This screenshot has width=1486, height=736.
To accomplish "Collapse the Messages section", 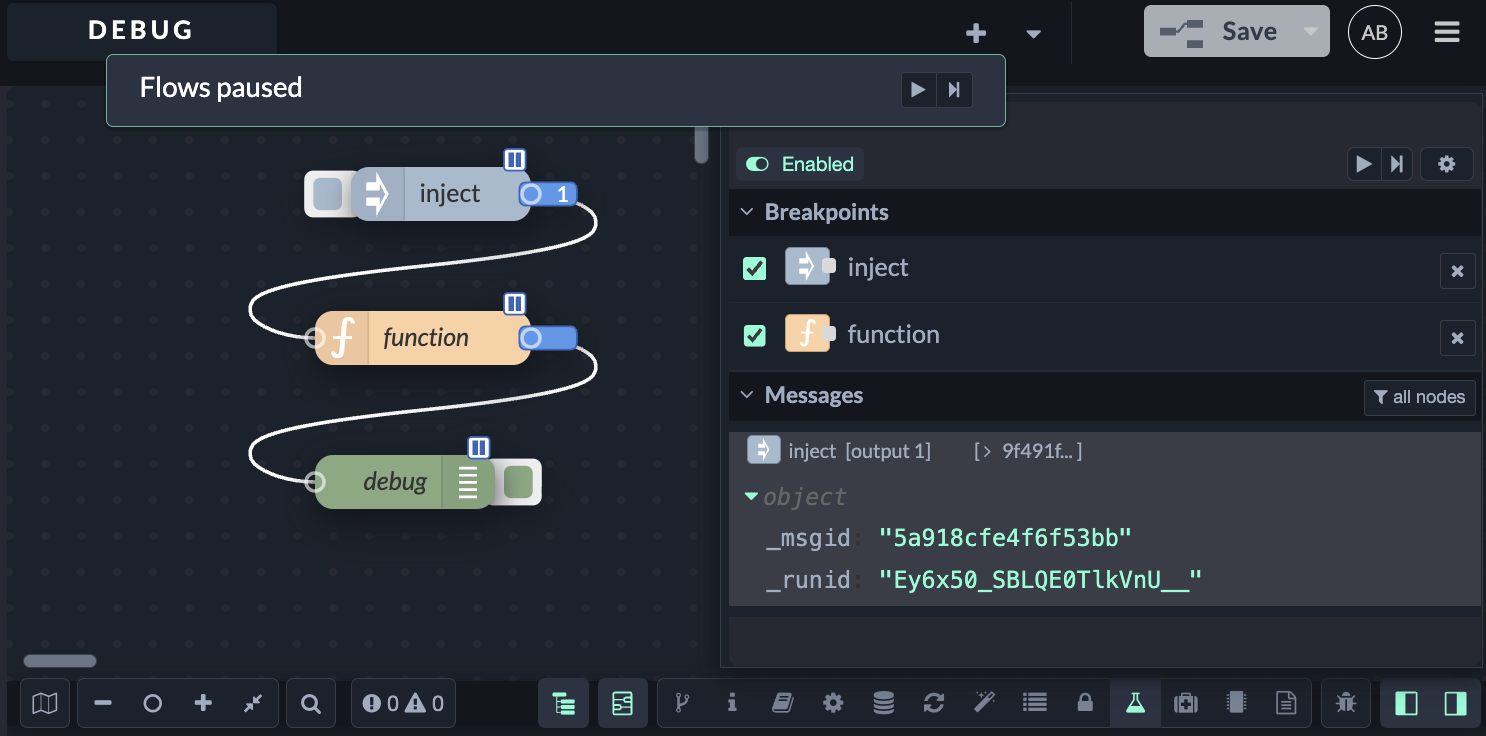I will pyautogui.click(x=747, y=395).
